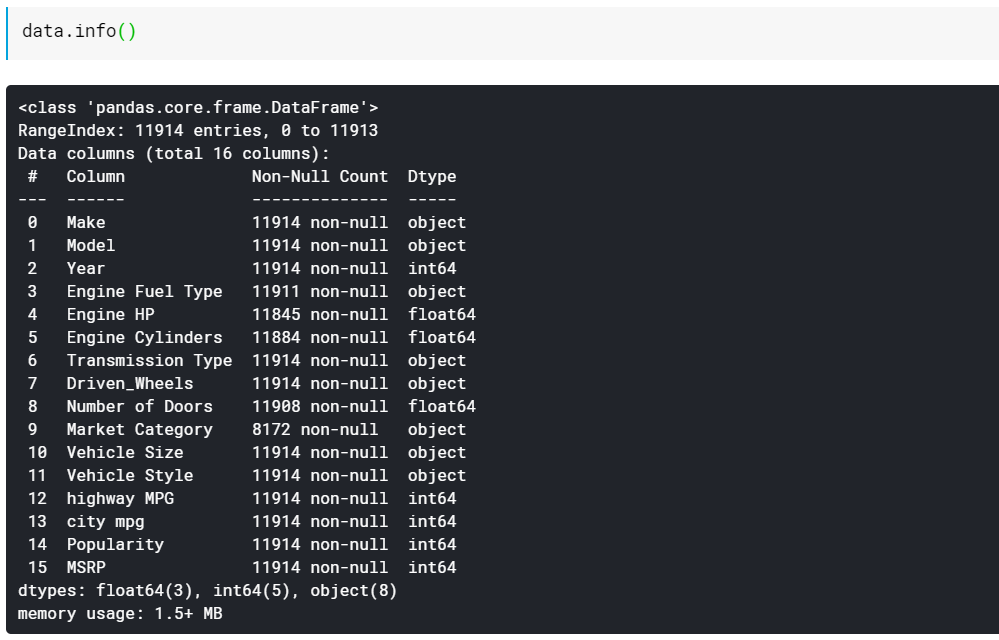Select the 'Engine Cylinders' row
999x640 pixels.
click(x=144, y=337)
